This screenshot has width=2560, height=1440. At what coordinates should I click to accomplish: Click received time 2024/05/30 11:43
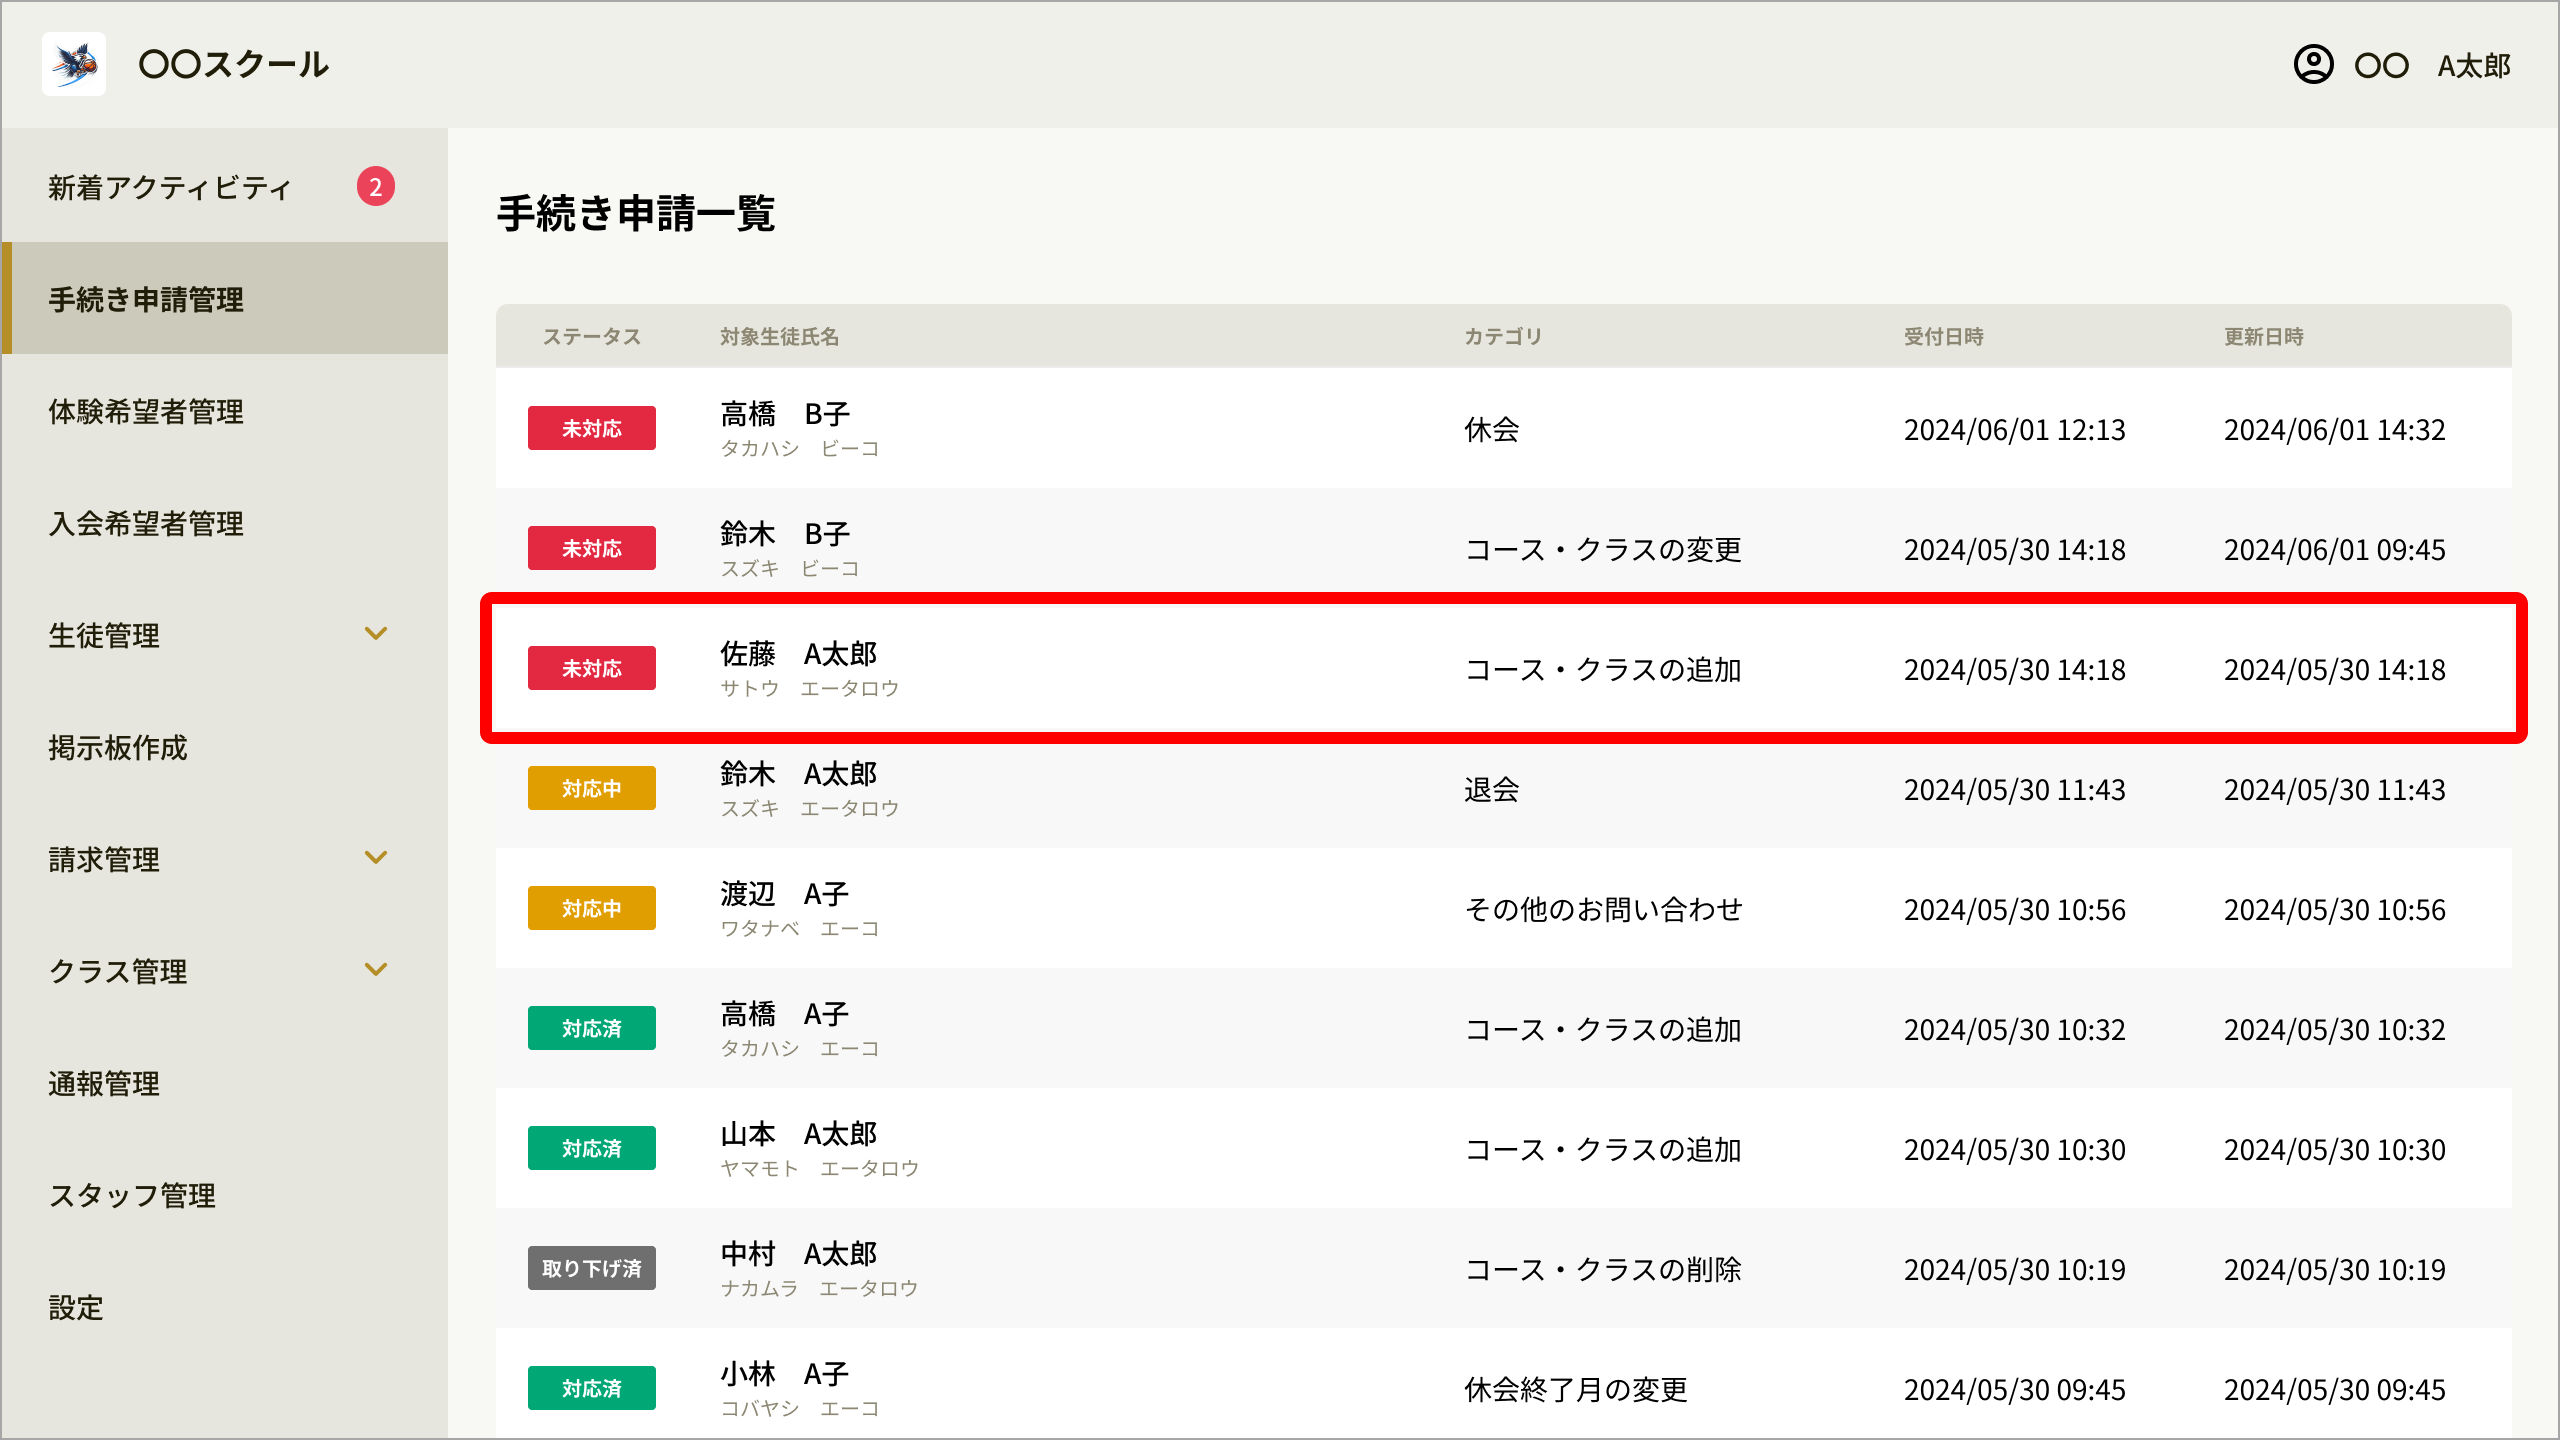[2015, 790]
